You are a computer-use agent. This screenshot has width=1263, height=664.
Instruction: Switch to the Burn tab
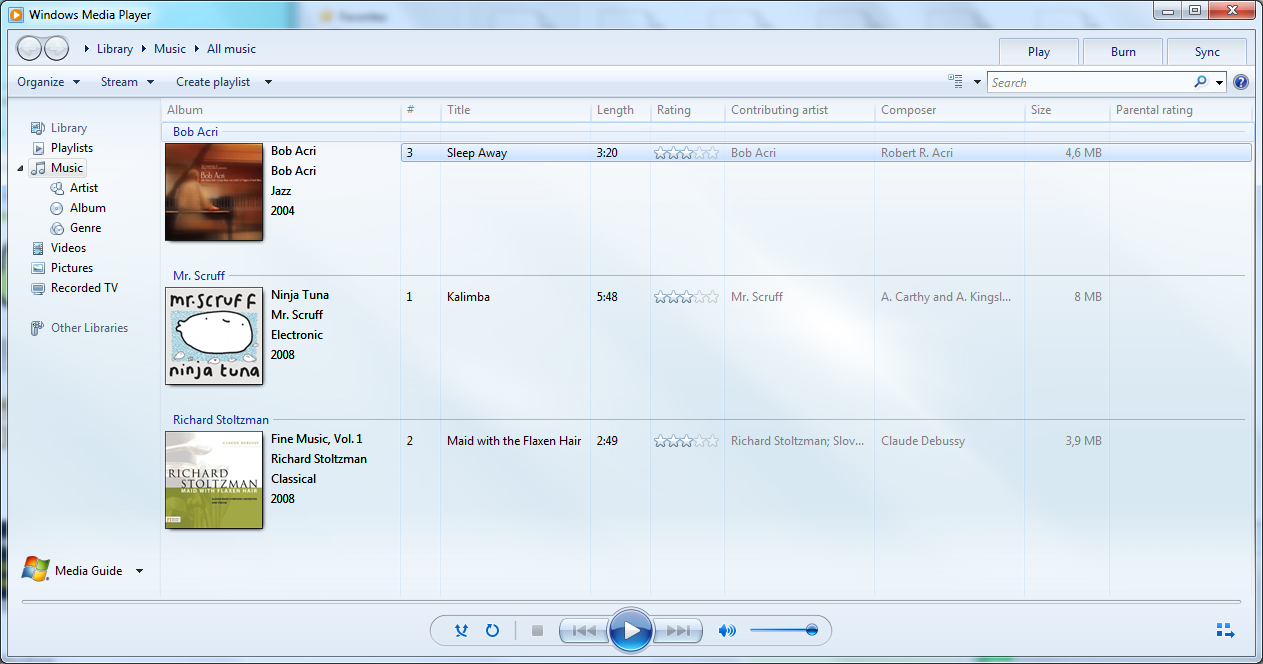[1123, 52]
